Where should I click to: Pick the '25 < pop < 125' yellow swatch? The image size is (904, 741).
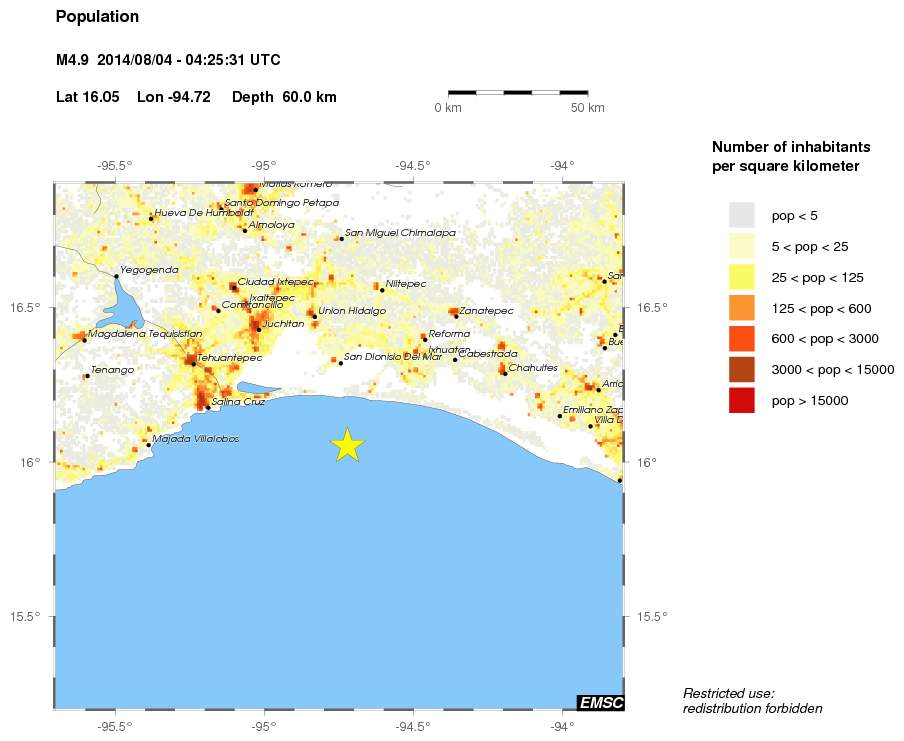pyautogui.click(x=741, y=277)
